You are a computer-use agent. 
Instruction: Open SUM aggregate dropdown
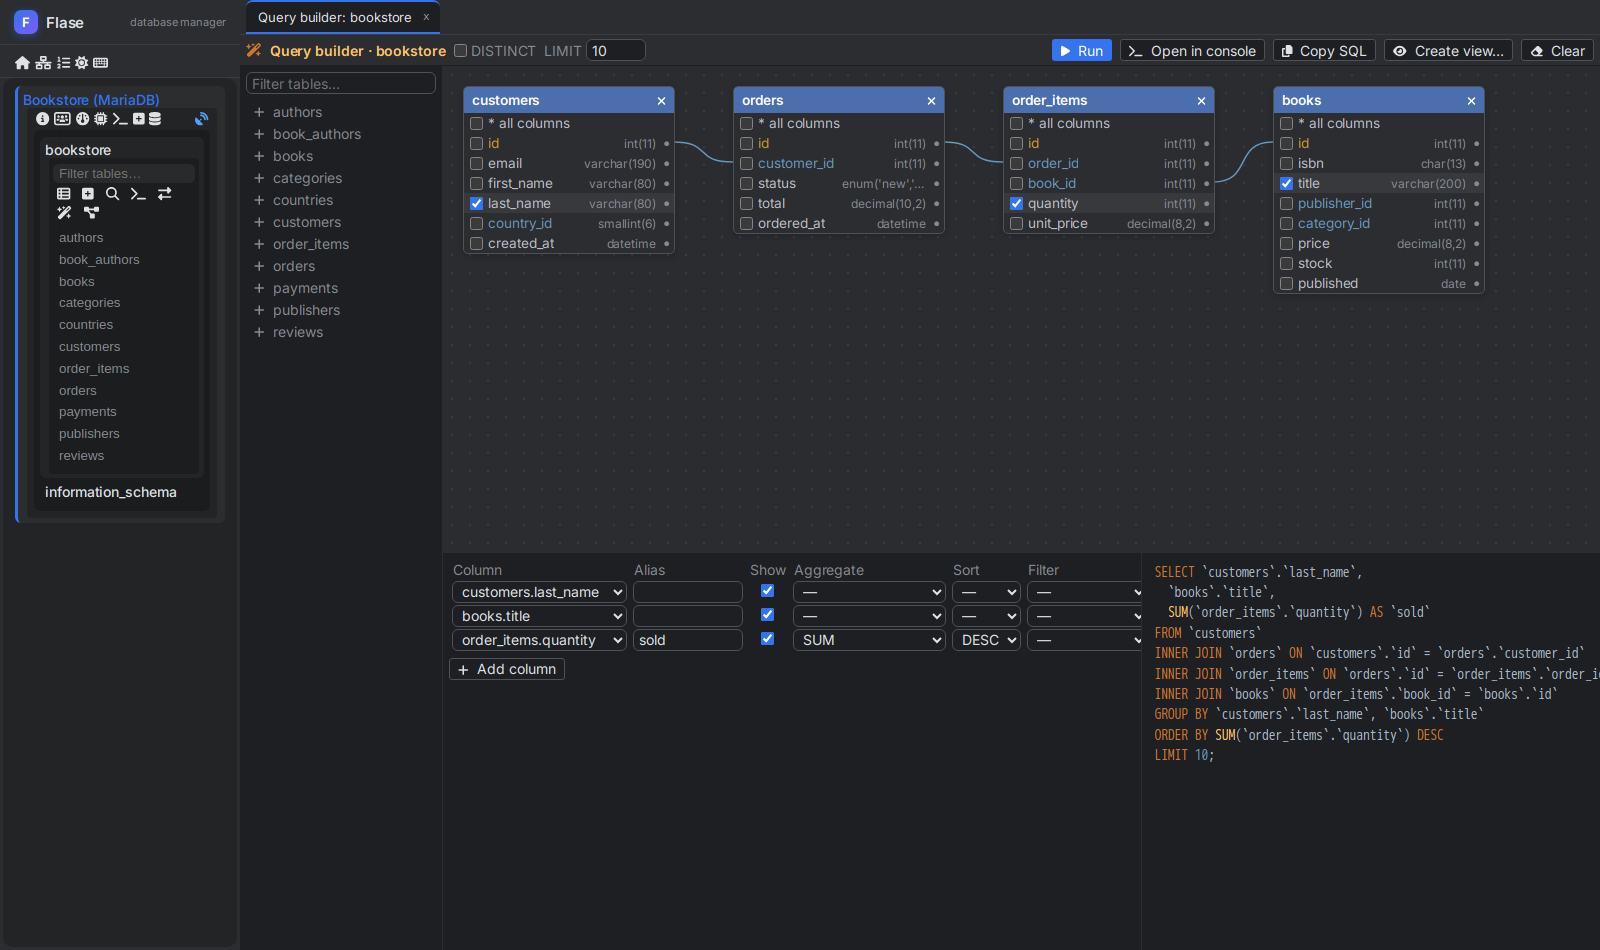(x=869, y=640)
